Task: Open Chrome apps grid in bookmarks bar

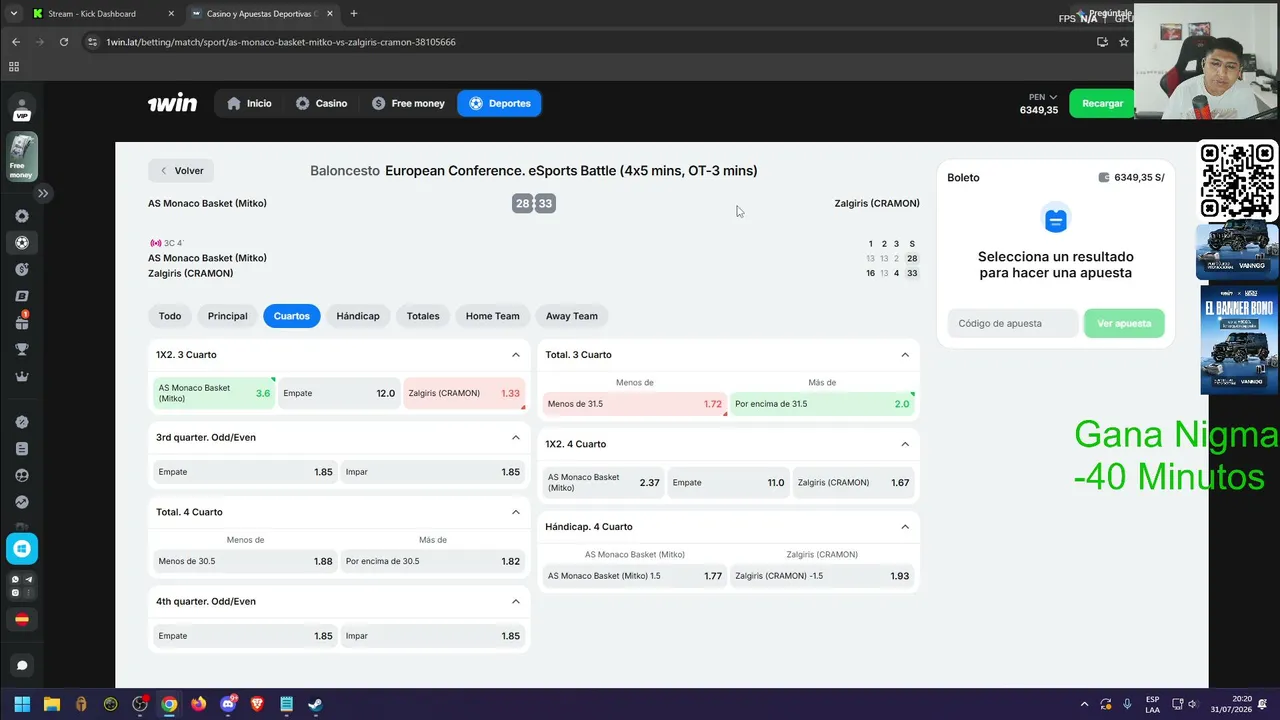Action: (x=14, y=67)
